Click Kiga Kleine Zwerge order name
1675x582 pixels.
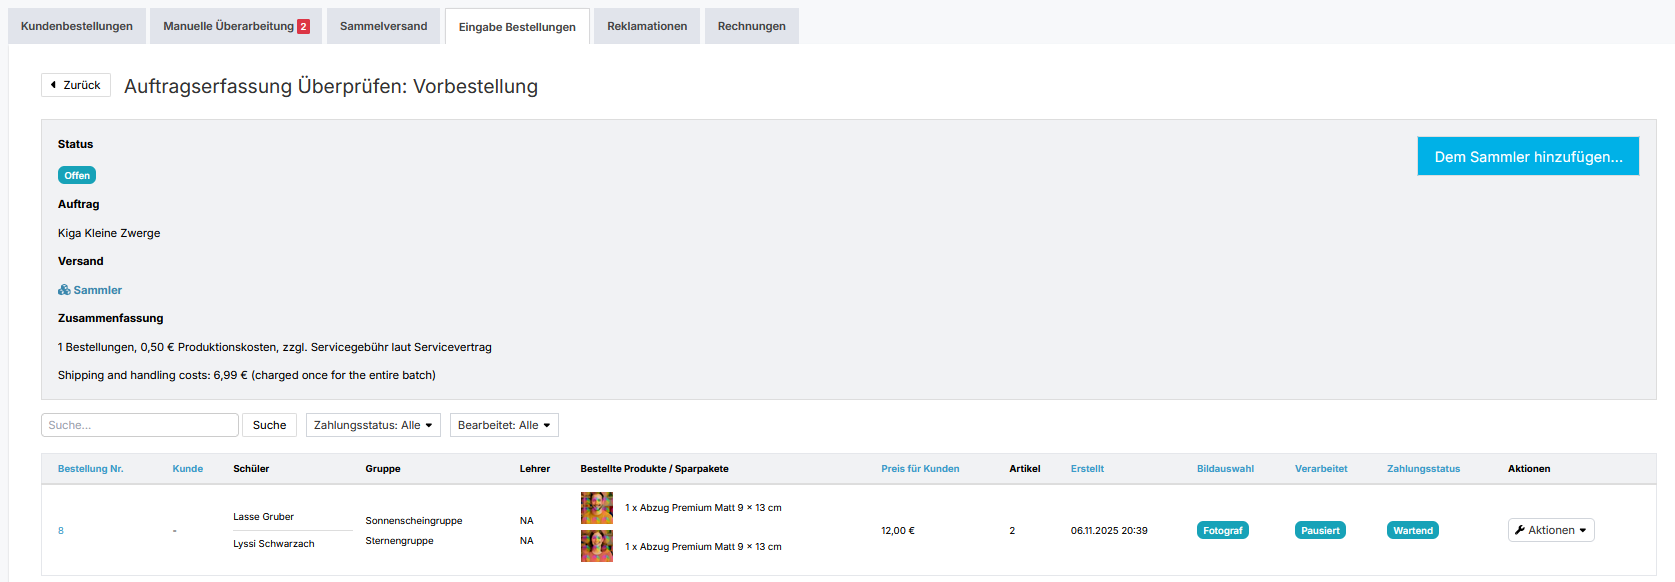109,233
